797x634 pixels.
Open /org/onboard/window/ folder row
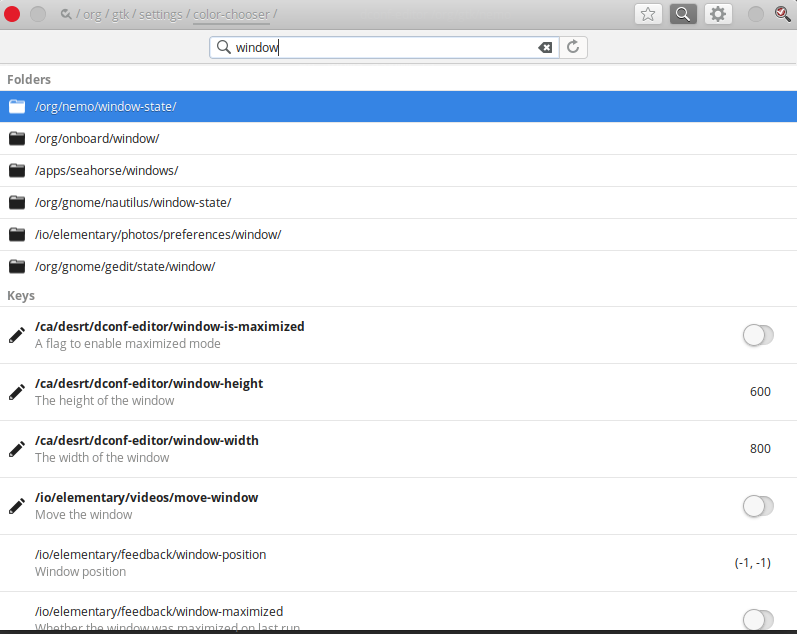point(398,138)
